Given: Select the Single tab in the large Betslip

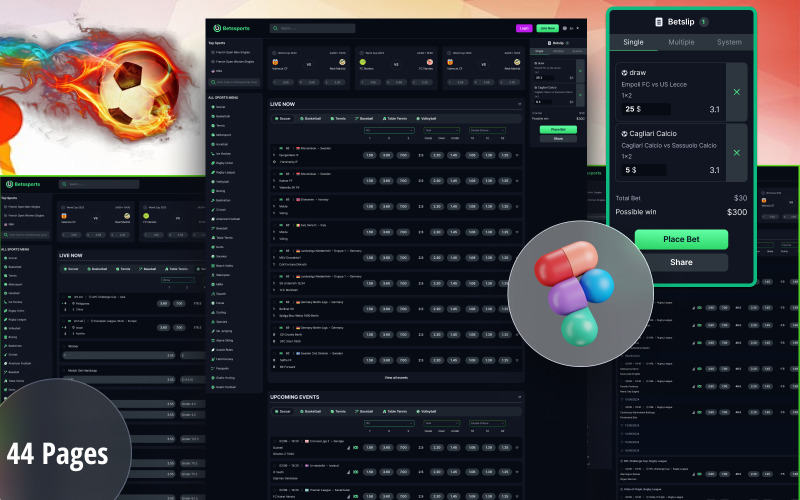Looking at the screenshot, I should (x=633, y=42).
